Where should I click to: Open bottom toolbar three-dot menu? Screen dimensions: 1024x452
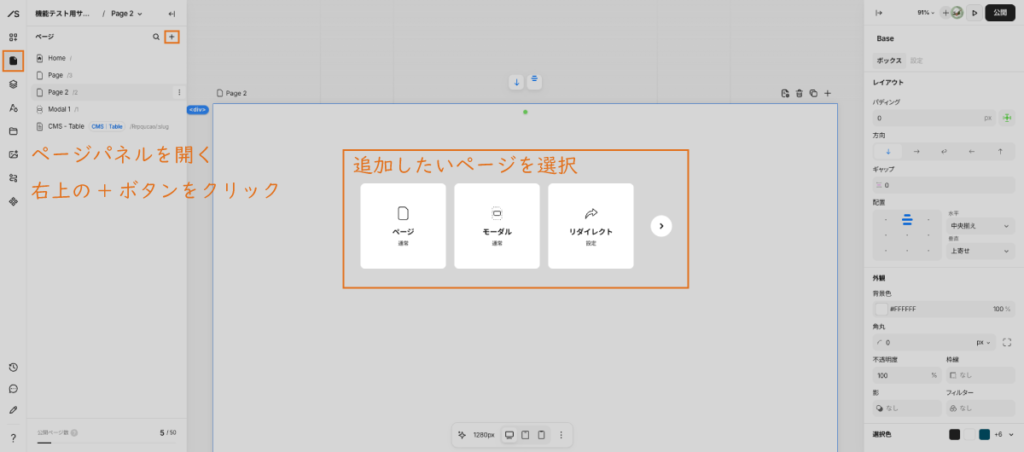coord(561,434)
